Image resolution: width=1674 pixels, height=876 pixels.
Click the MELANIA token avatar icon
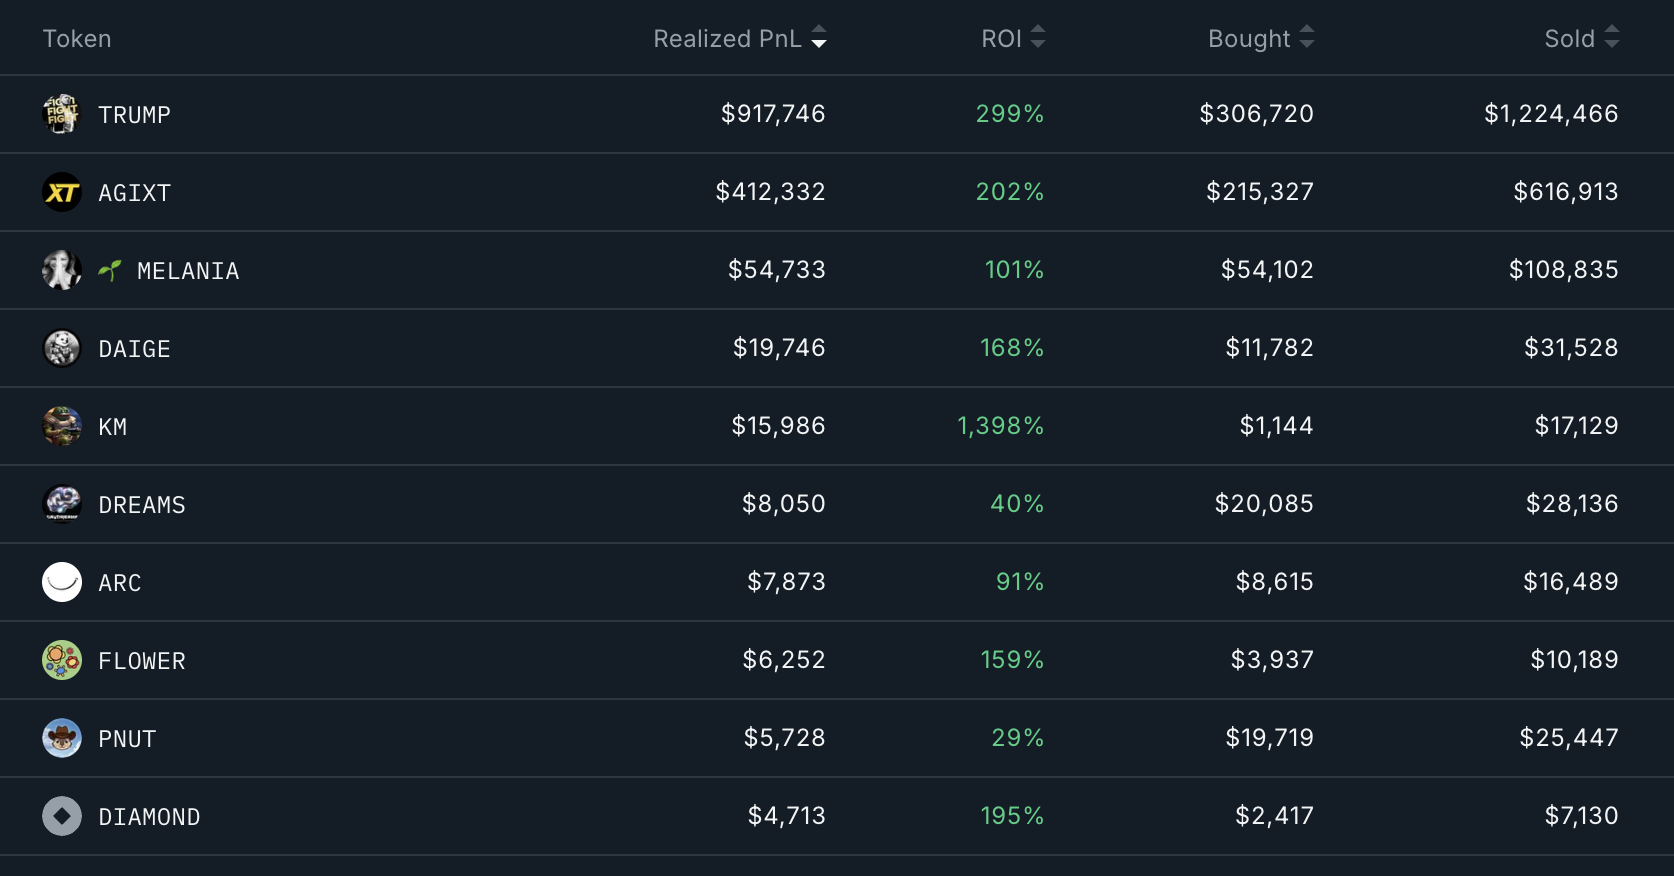click(61, 270)
